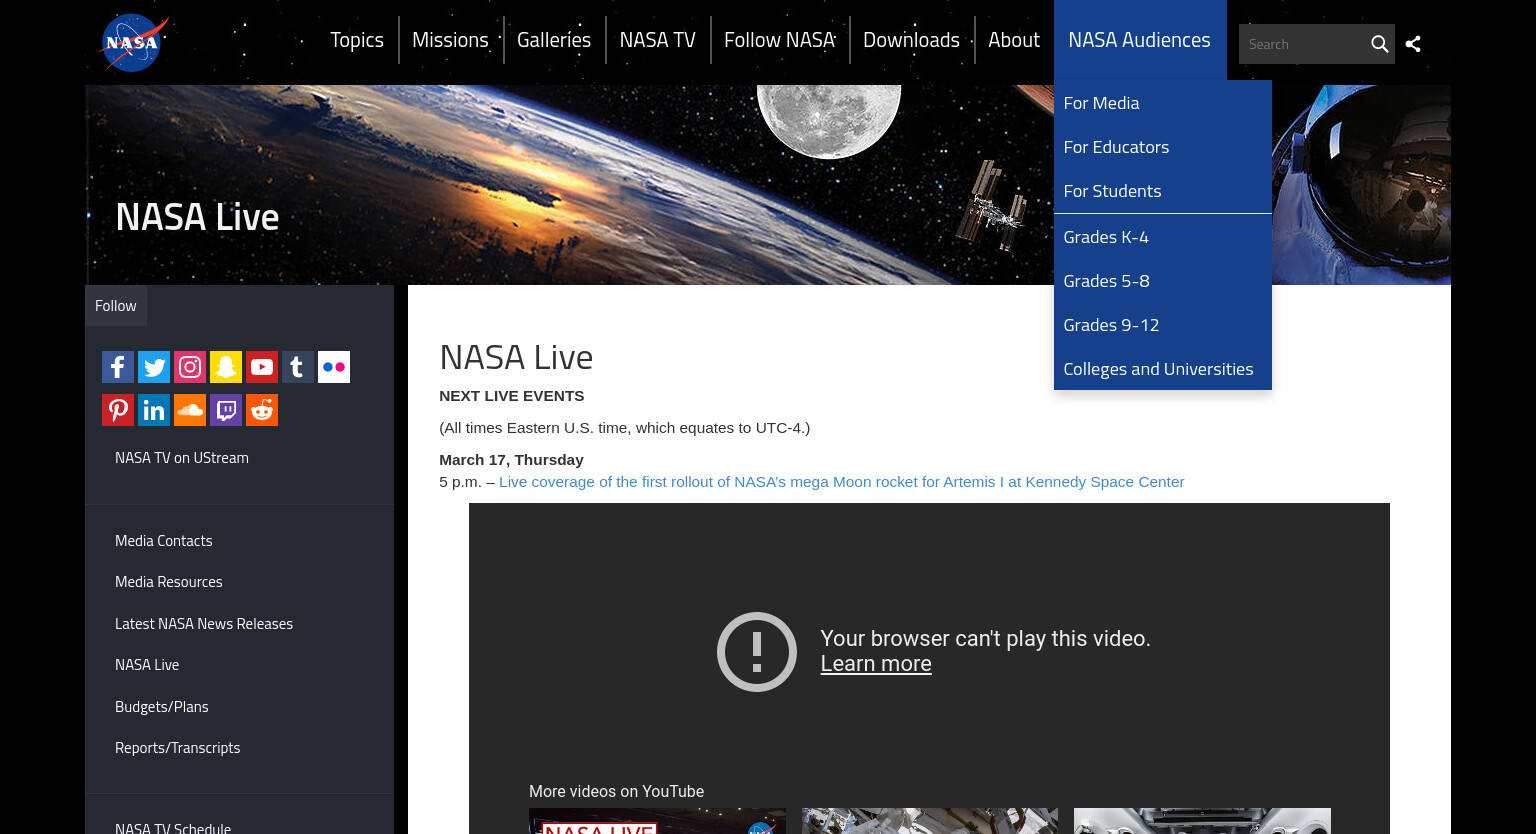This screenshot has height=834, width=1536.
Task: Open the Galleries menu
Action: point(554,40)
